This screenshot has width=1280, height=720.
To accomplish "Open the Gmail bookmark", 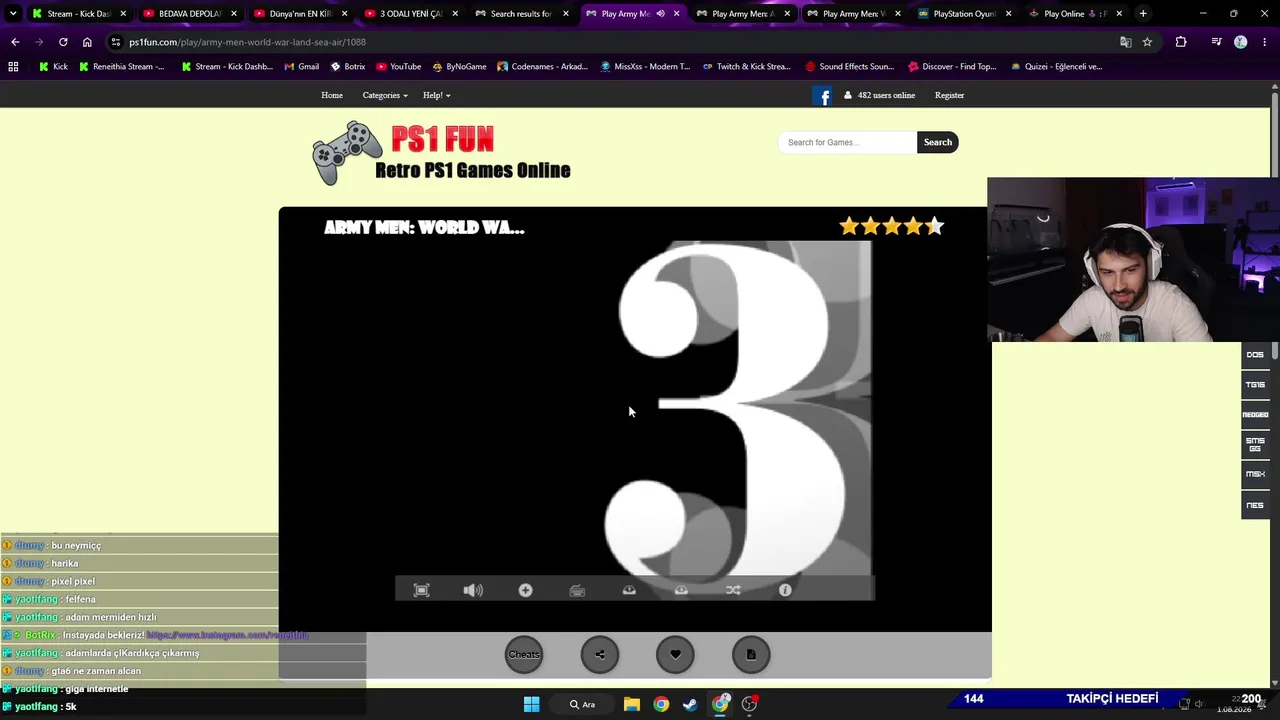I will pyautogui.click(x=301, y=67).
